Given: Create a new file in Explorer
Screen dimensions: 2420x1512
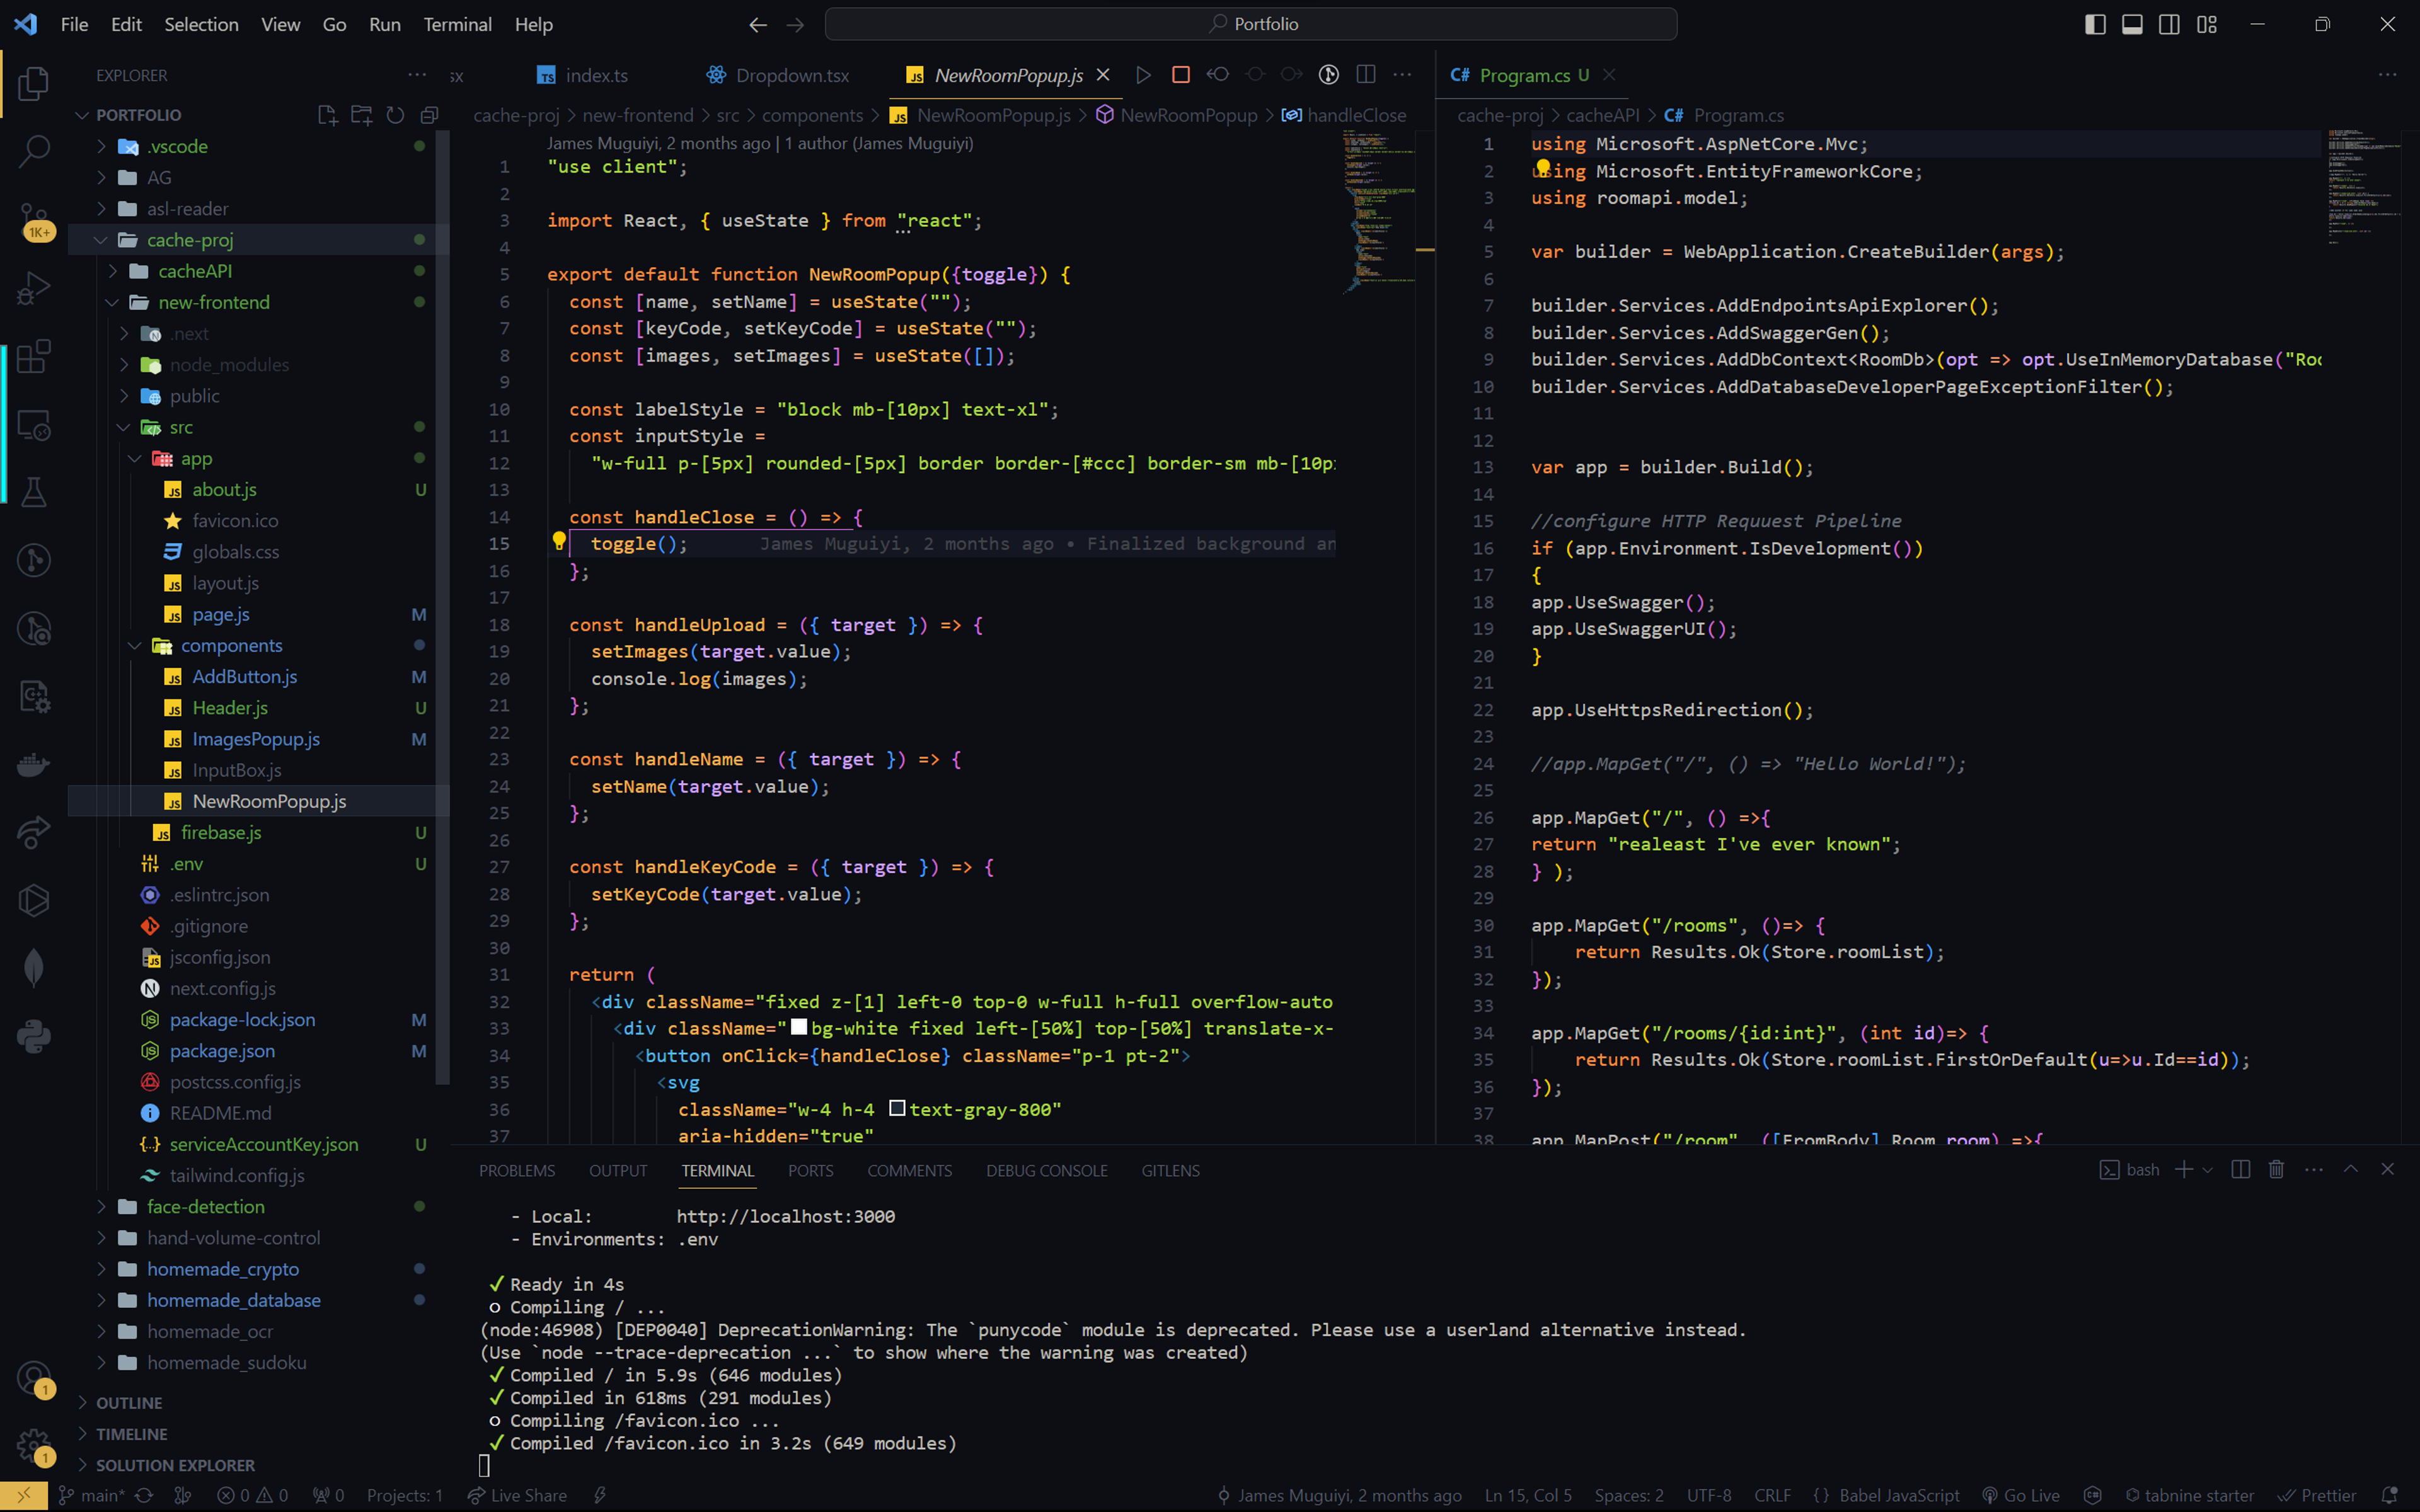Looking at the screenshot, I should 327,115.
